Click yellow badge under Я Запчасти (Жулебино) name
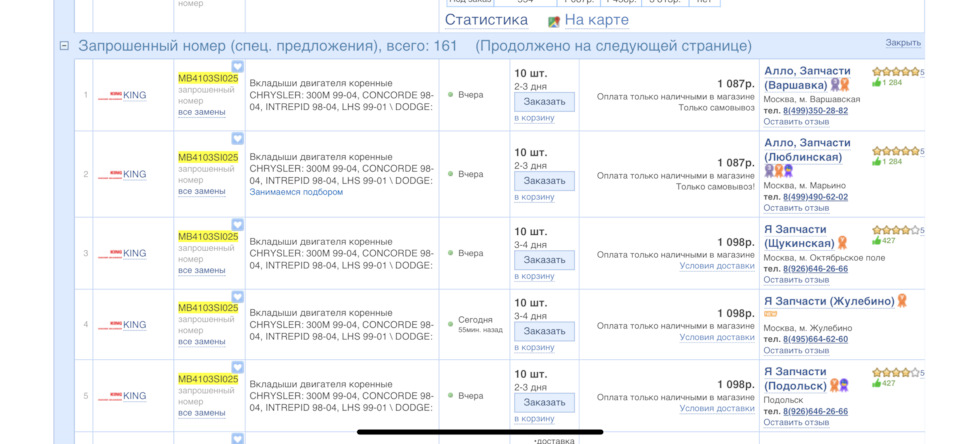 (770, 315)
